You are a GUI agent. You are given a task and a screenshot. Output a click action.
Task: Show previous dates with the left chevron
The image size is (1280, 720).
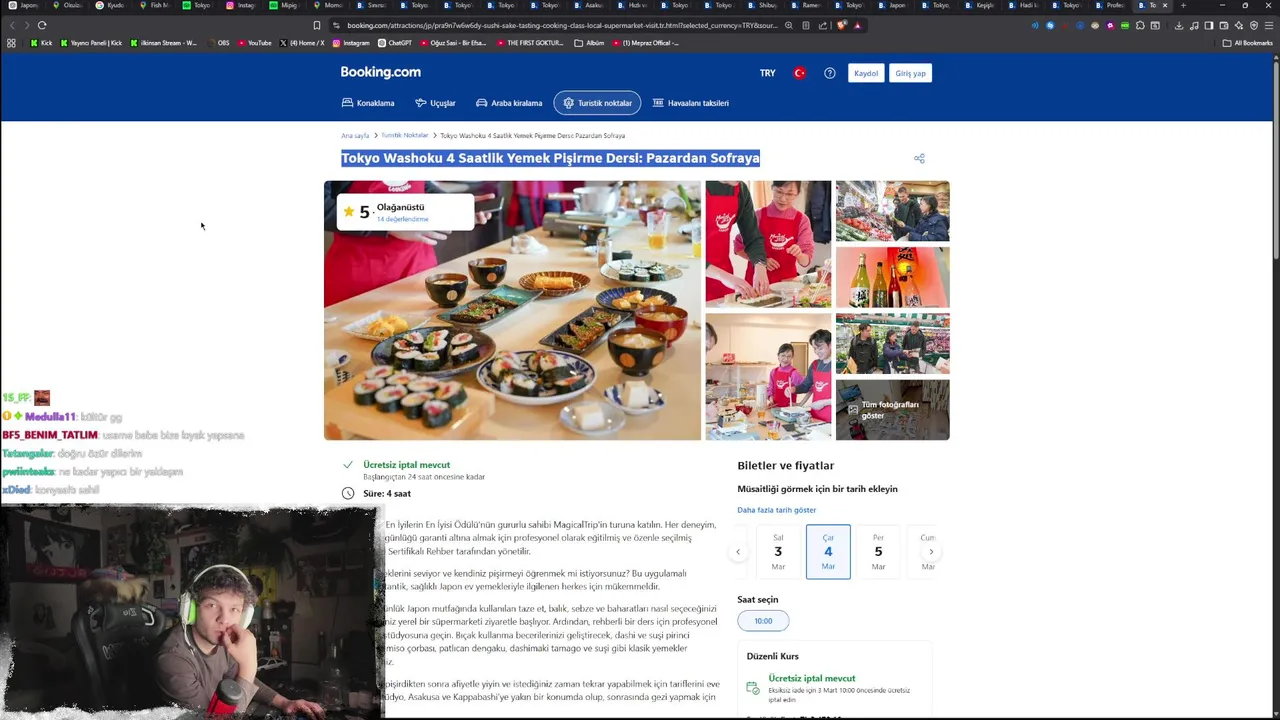click(x=738, y=552)
